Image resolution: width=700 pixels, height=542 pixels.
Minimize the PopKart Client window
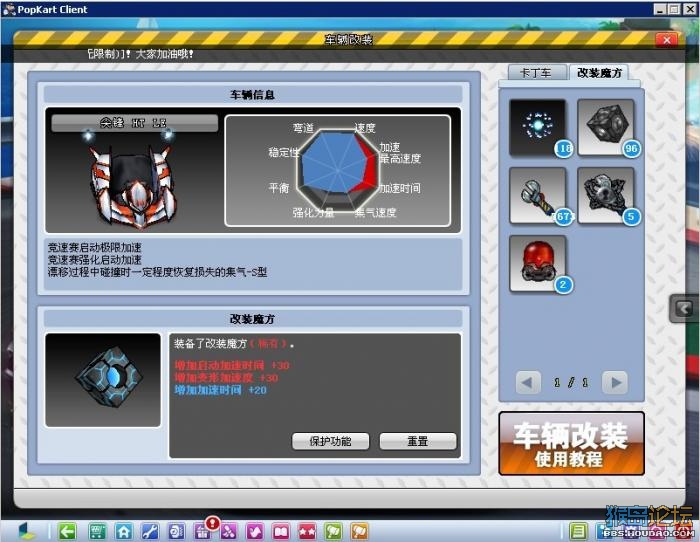tap(660, 9)
